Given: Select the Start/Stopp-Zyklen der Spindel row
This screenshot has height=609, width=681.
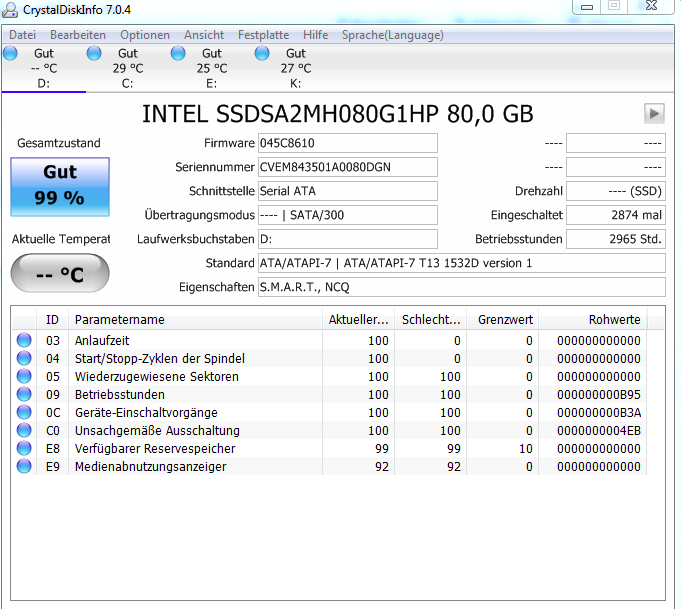Looking at the screenshot, I should click(330, 358).
